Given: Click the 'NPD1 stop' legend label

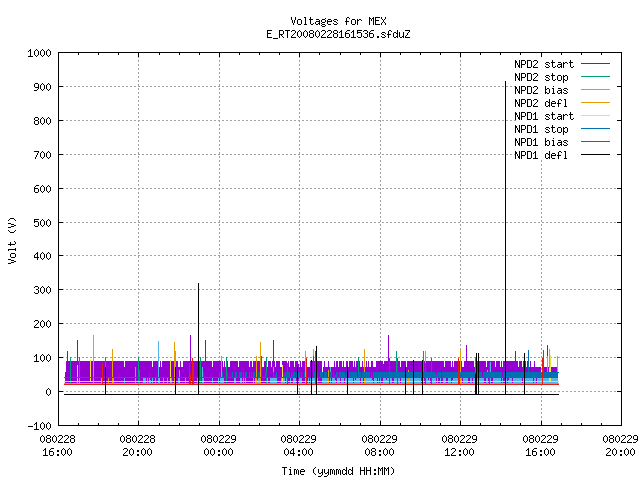Looking at the screenshot, I should (541, 129).
